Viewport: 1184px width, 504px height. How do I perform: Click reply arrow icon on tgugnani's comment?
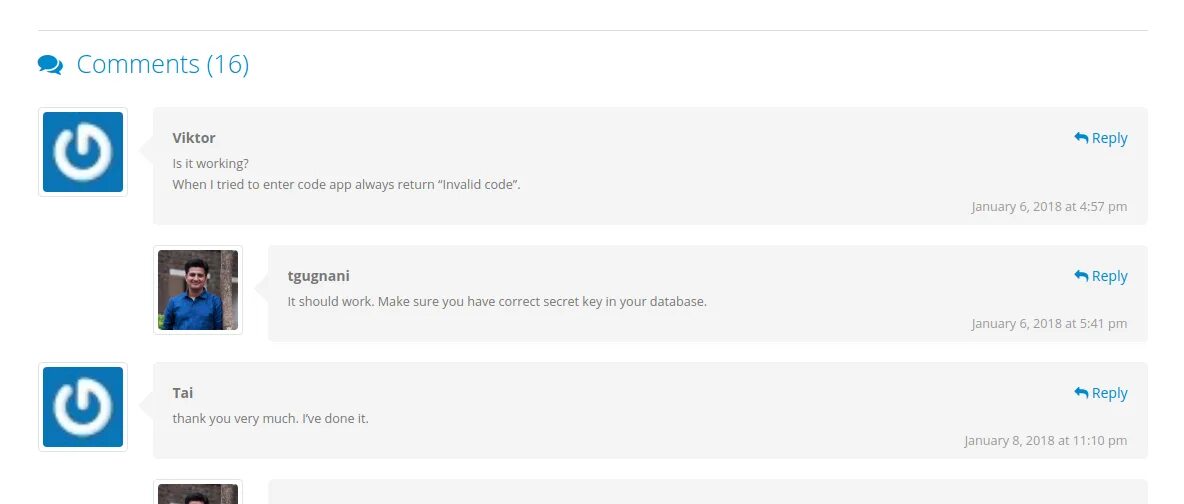pyautogui.click(x=1081, y=276)
